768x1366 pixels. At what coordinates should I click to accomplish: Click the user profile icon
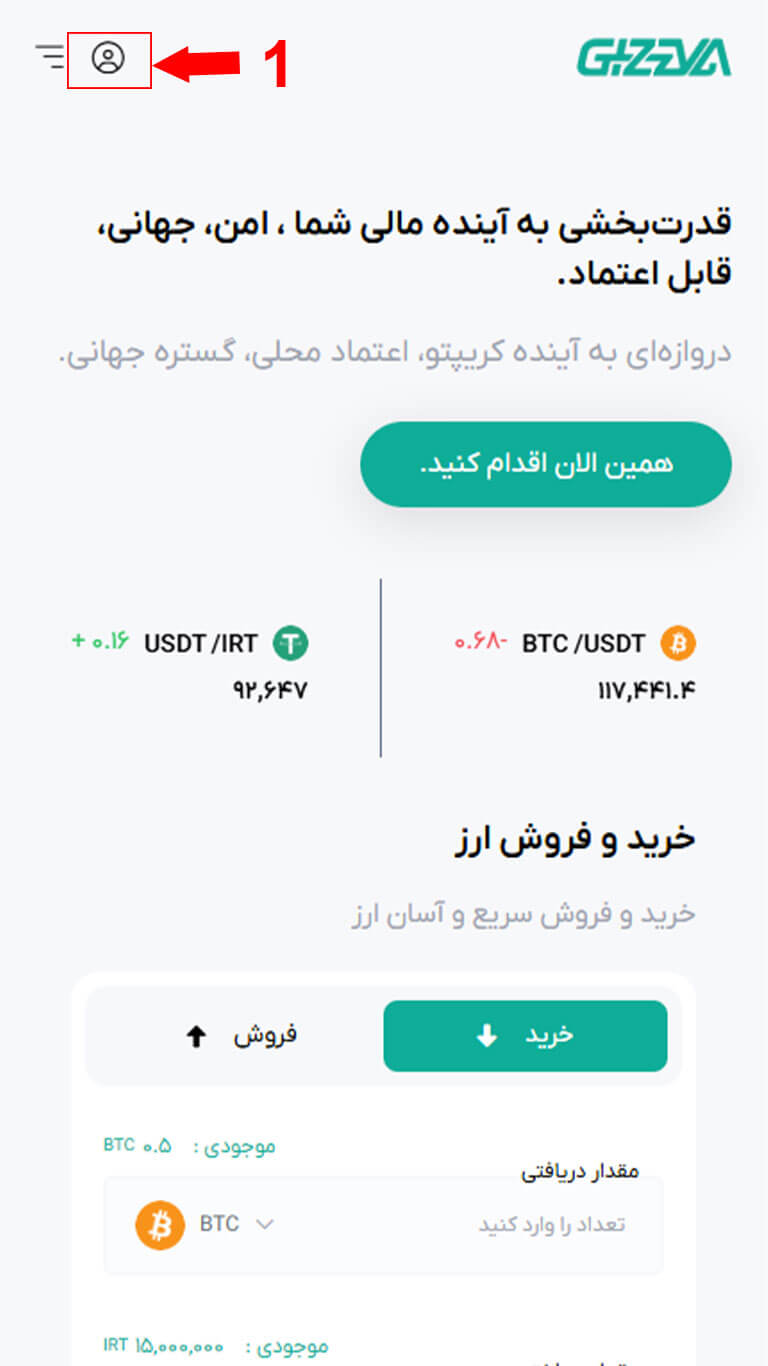108,58
